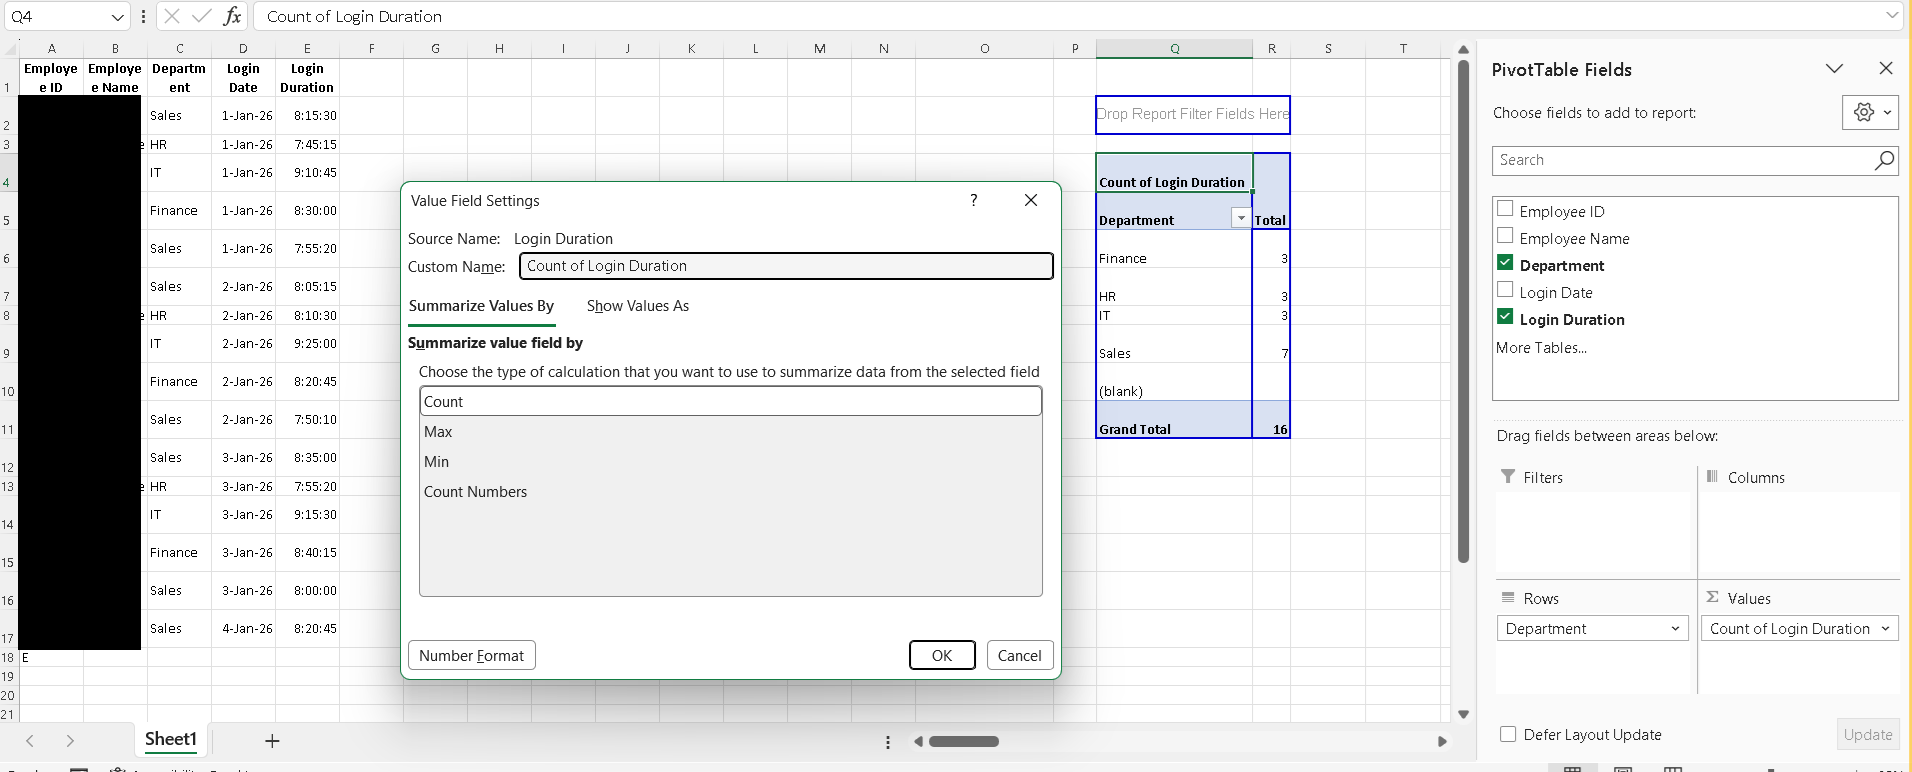Screen dimensions: 1912x772
Task: Click the search magnifier in field list
Action: pos(1884,160)
